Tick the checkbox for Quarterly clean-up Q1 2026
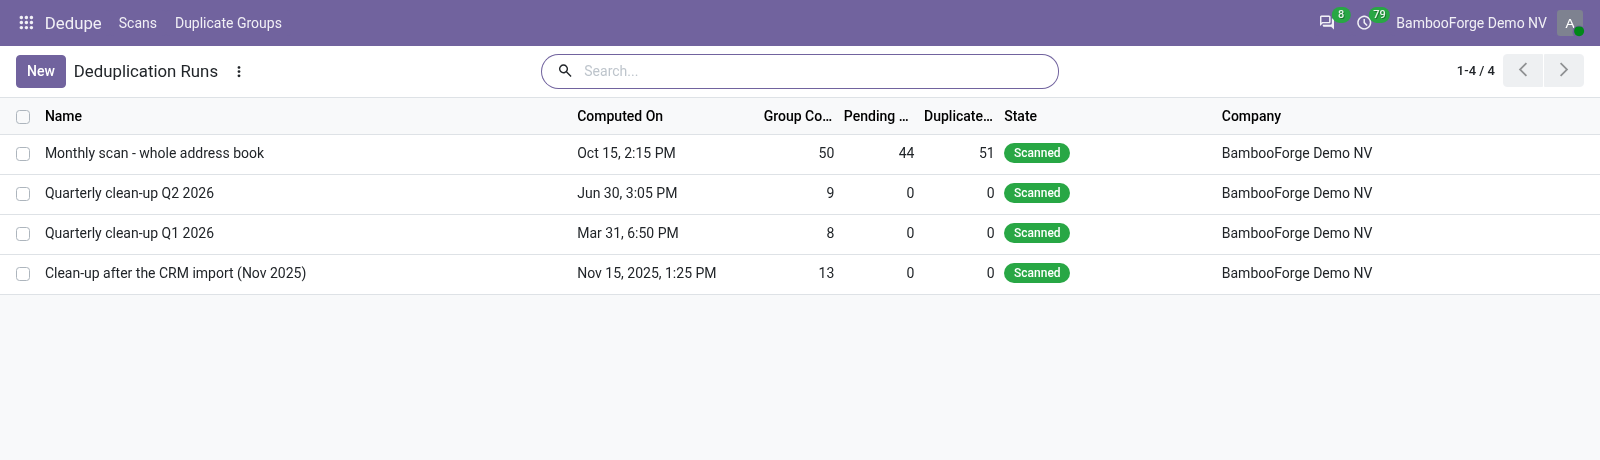1600x460 pixels. tap(23, 234)
